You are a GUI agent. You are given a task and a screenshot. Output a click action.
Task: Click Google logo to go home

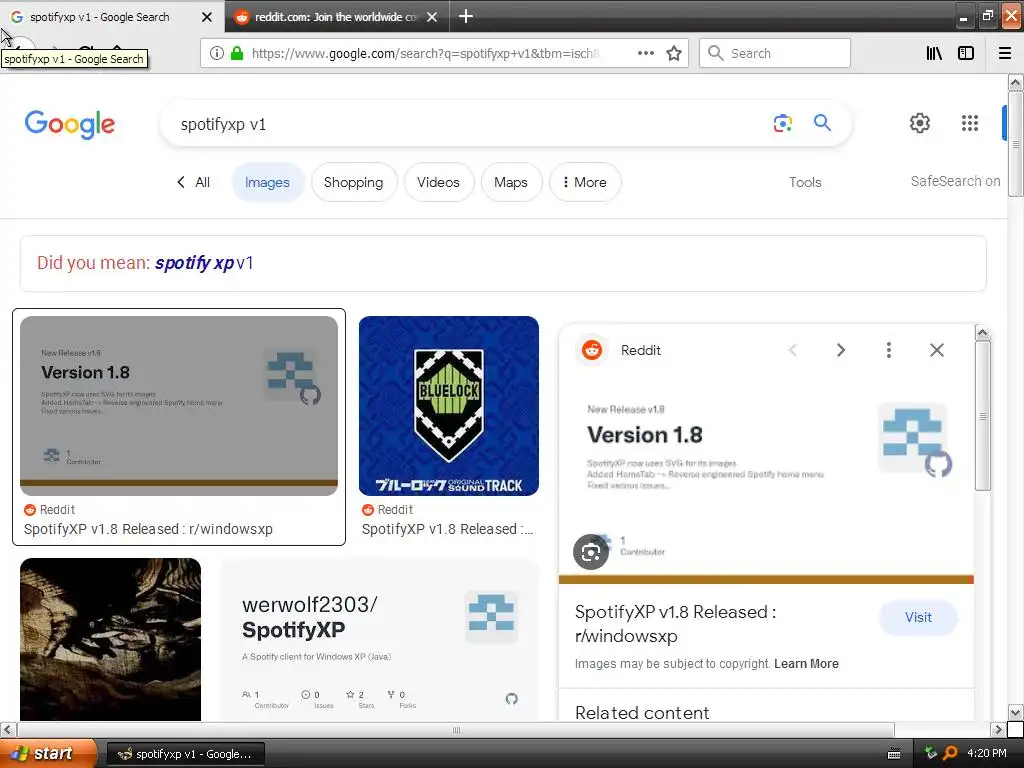[x=70, y=124]
